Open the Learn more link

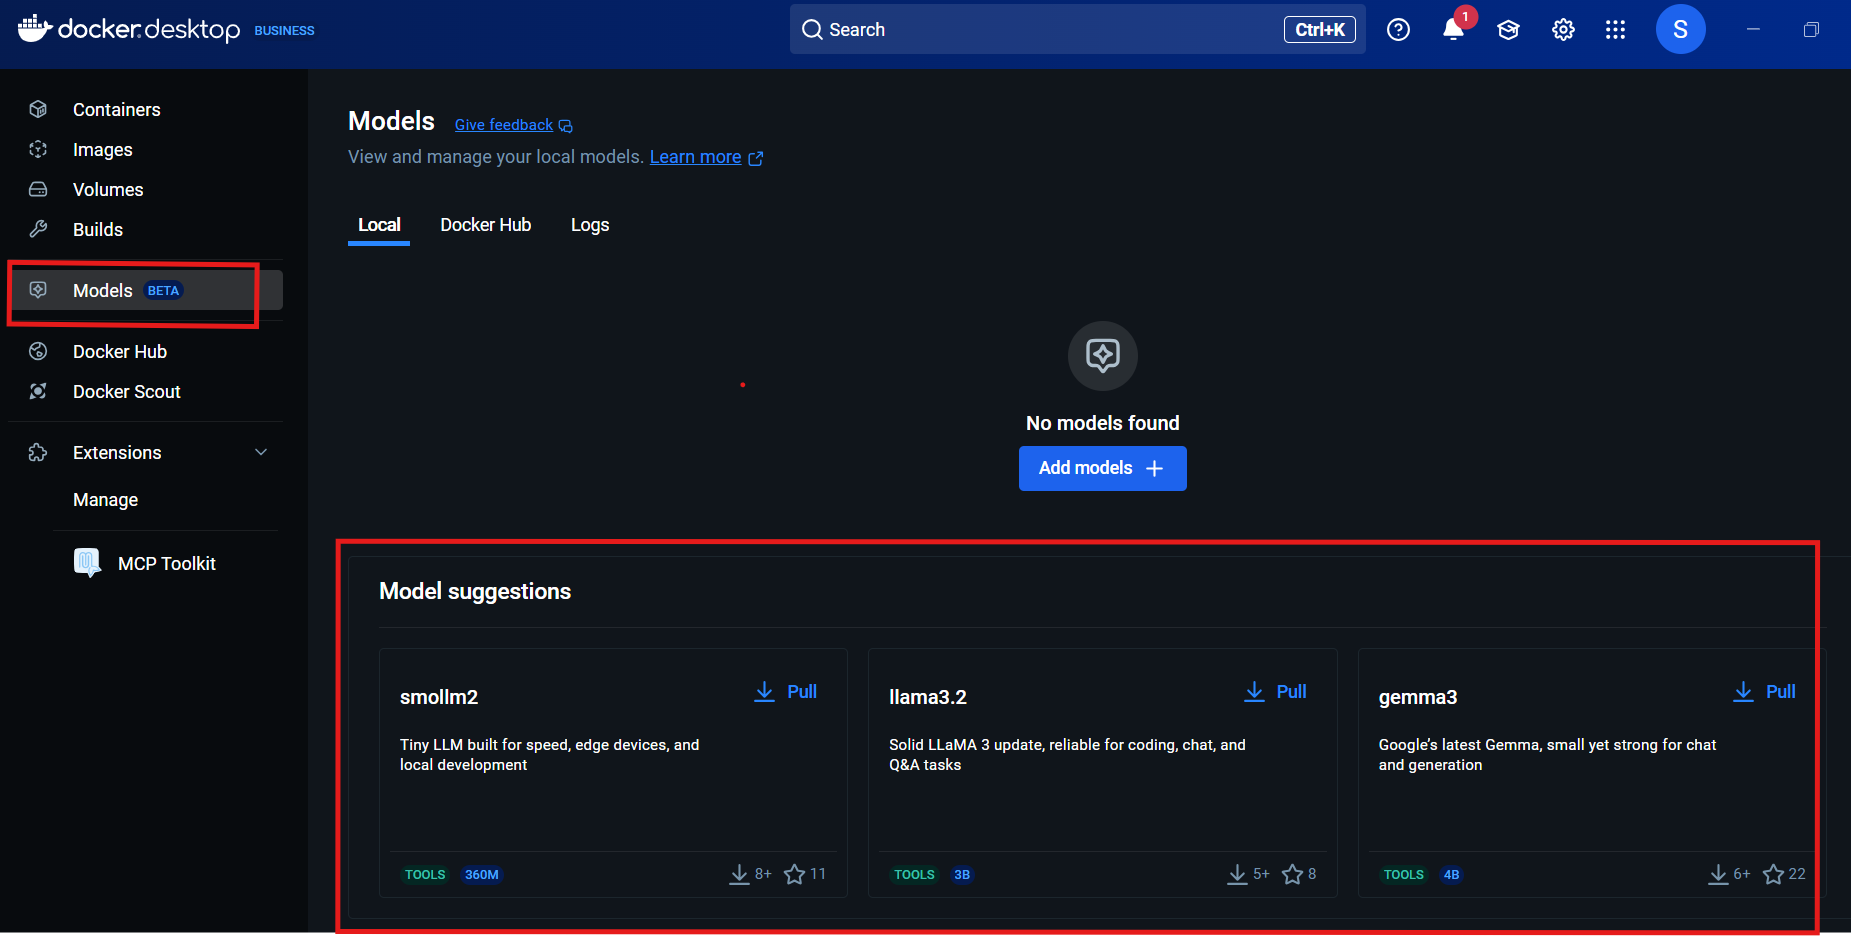695,157
